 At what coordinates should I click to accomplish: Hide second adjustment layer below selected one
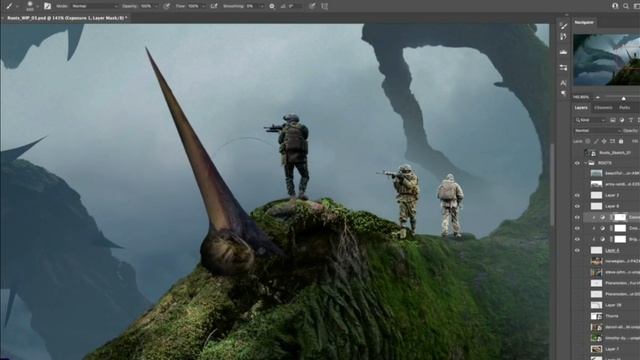(577, 228)
